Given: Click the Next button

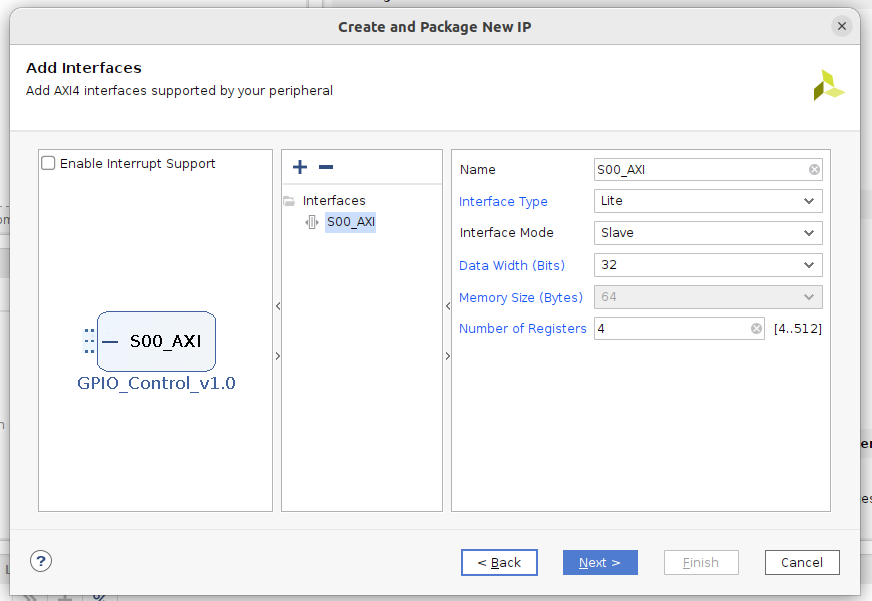Looking at the screenshot, I should (x=600, y=562).
